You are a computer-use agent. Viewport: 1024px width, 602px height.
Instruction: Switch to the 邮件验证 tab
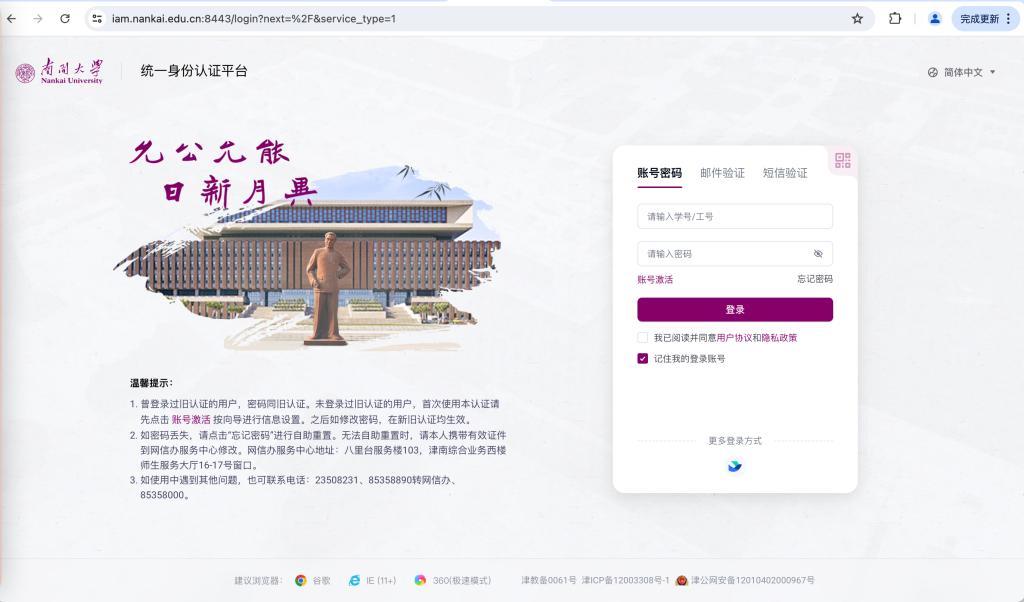point(722,173)
